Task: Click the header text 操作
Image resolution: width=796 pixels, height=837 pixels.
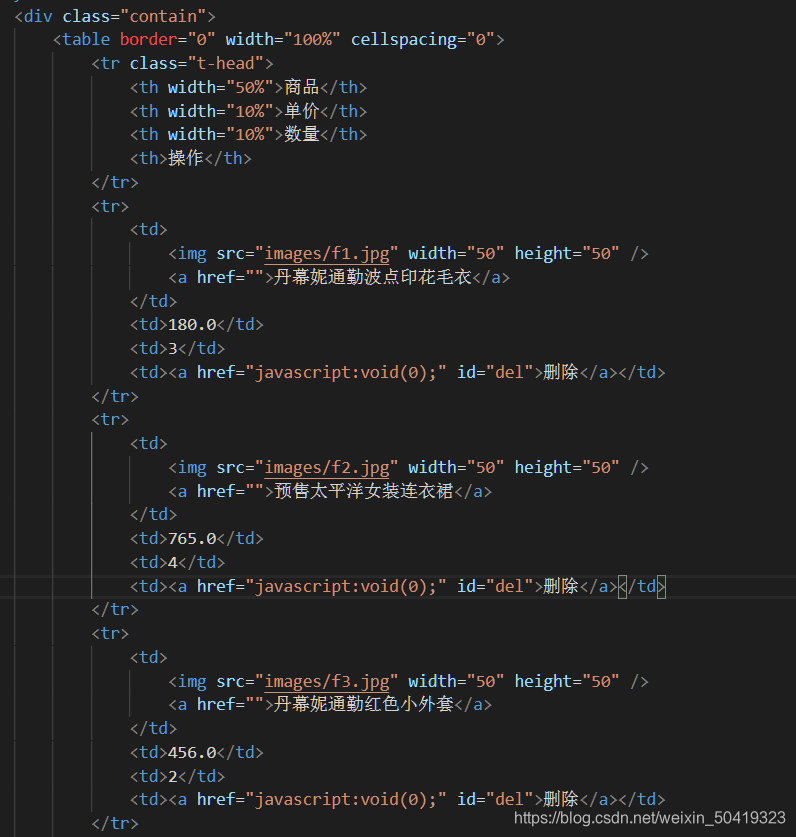Action: 186,158
